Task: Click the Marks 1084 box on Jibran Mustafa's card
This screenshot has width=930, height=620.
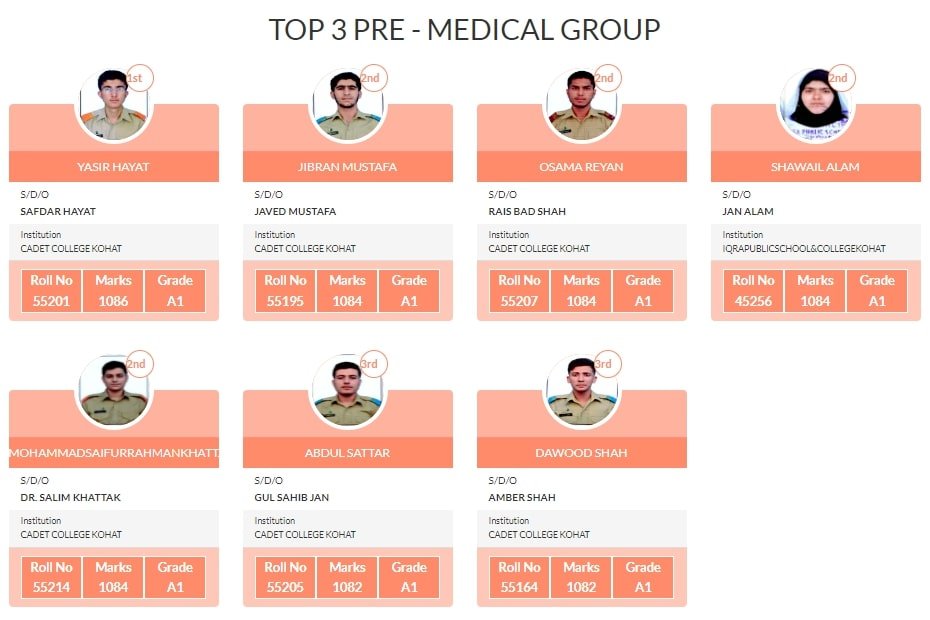Action: tap(347, 291)
